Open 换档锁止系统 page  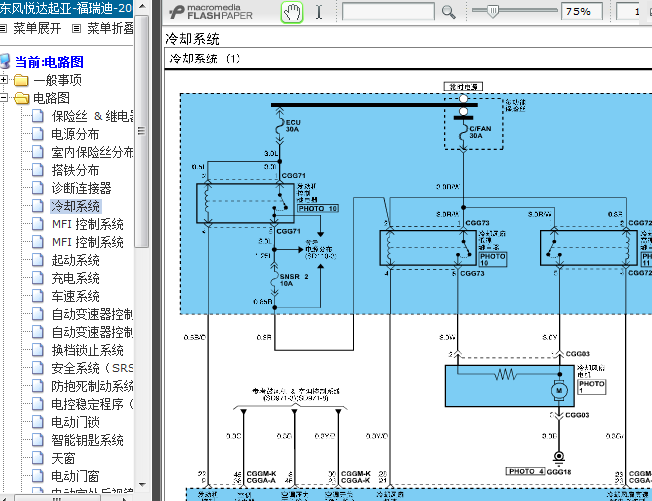point(87,350)
